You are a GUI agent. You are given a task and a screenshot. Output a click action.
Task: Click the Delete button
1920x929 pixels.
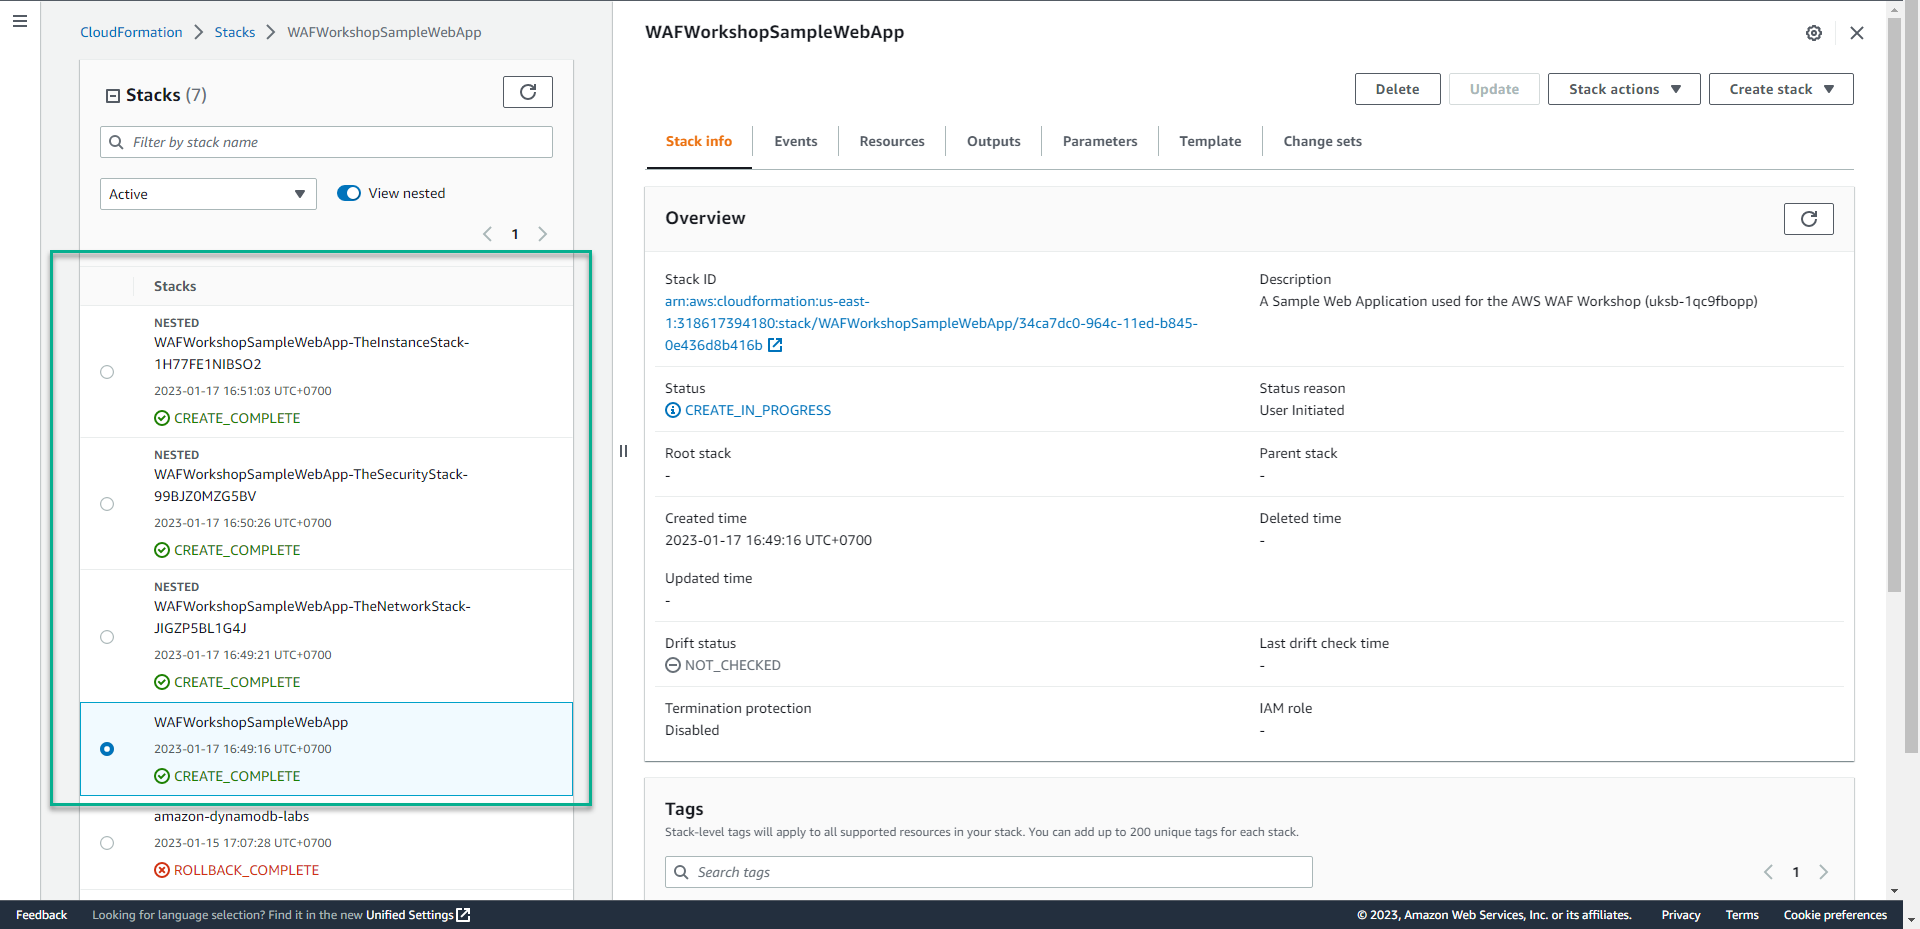[x=1398, y=89]
